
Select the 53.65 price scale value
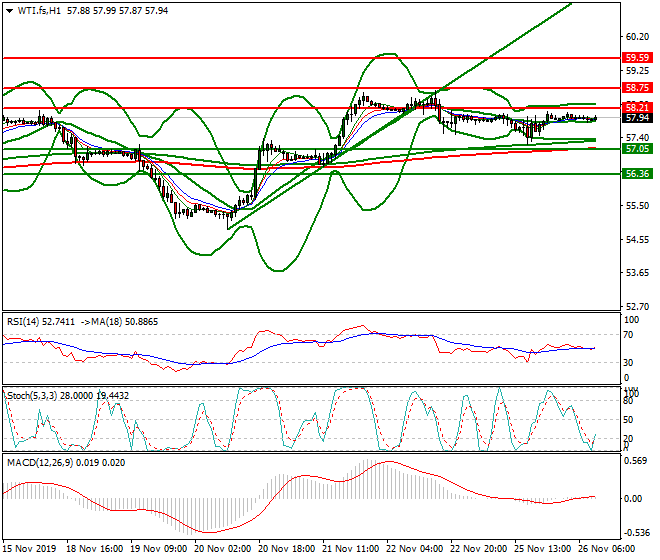(637, 273)
